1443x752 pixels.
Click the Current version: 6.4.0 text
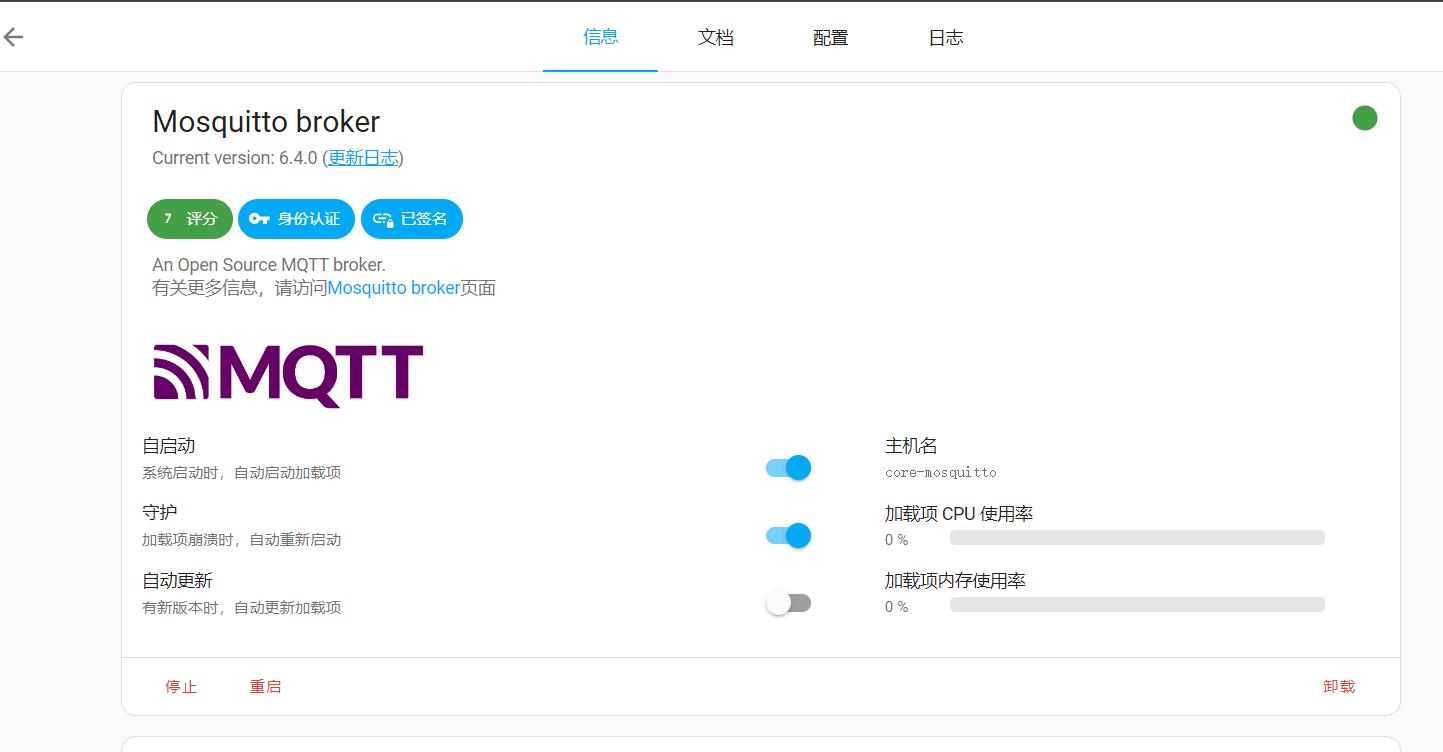coord(235,158)
